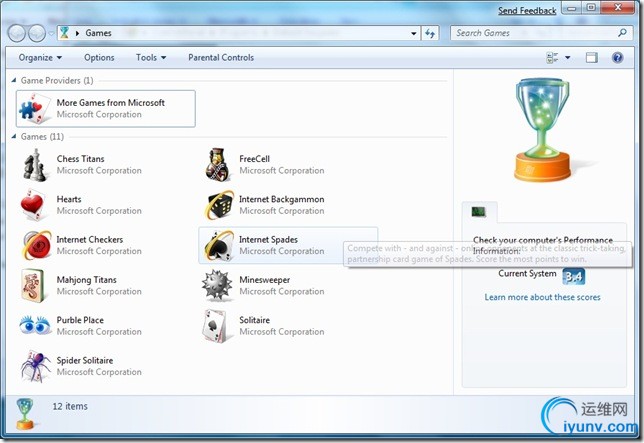644x443 pixels.
Task: Click the change view icon
Action: (x=552, y=57)
